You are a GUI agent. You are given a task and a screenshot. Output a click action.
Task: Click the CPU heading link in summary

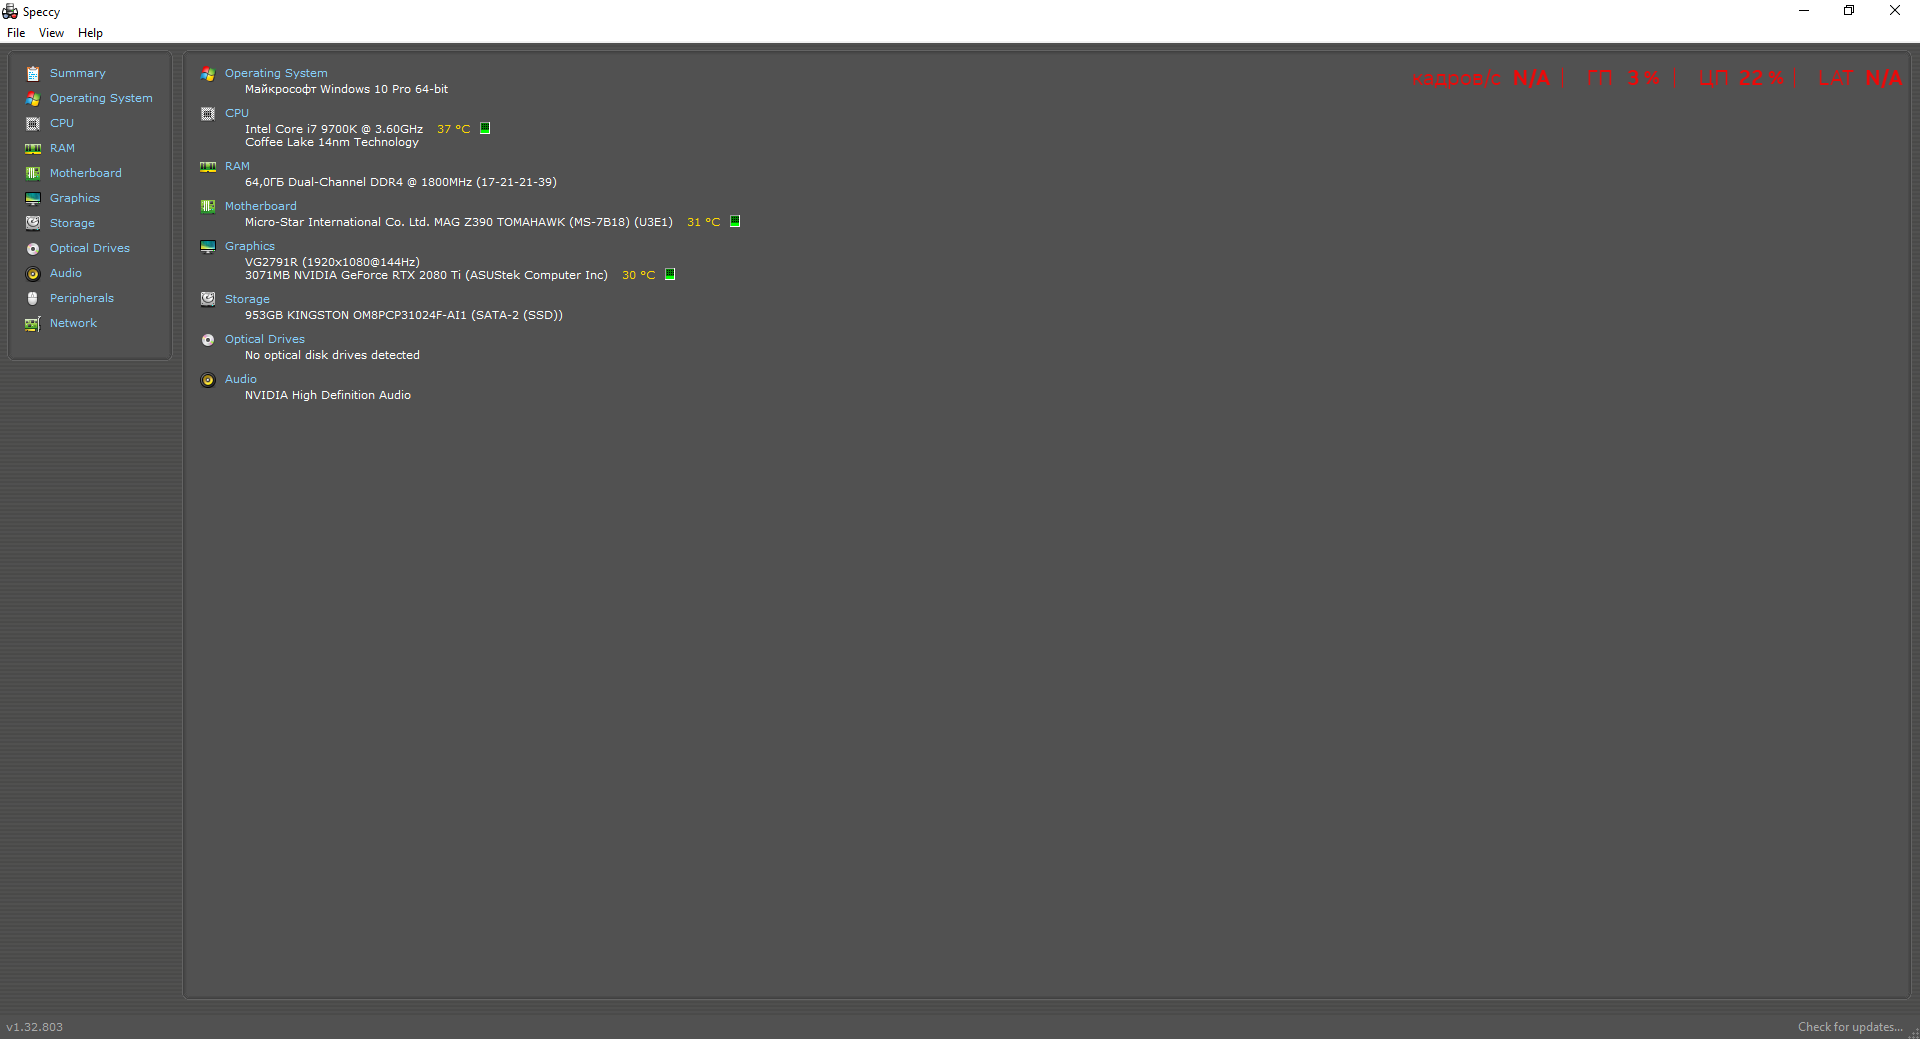tap(237, 113)
